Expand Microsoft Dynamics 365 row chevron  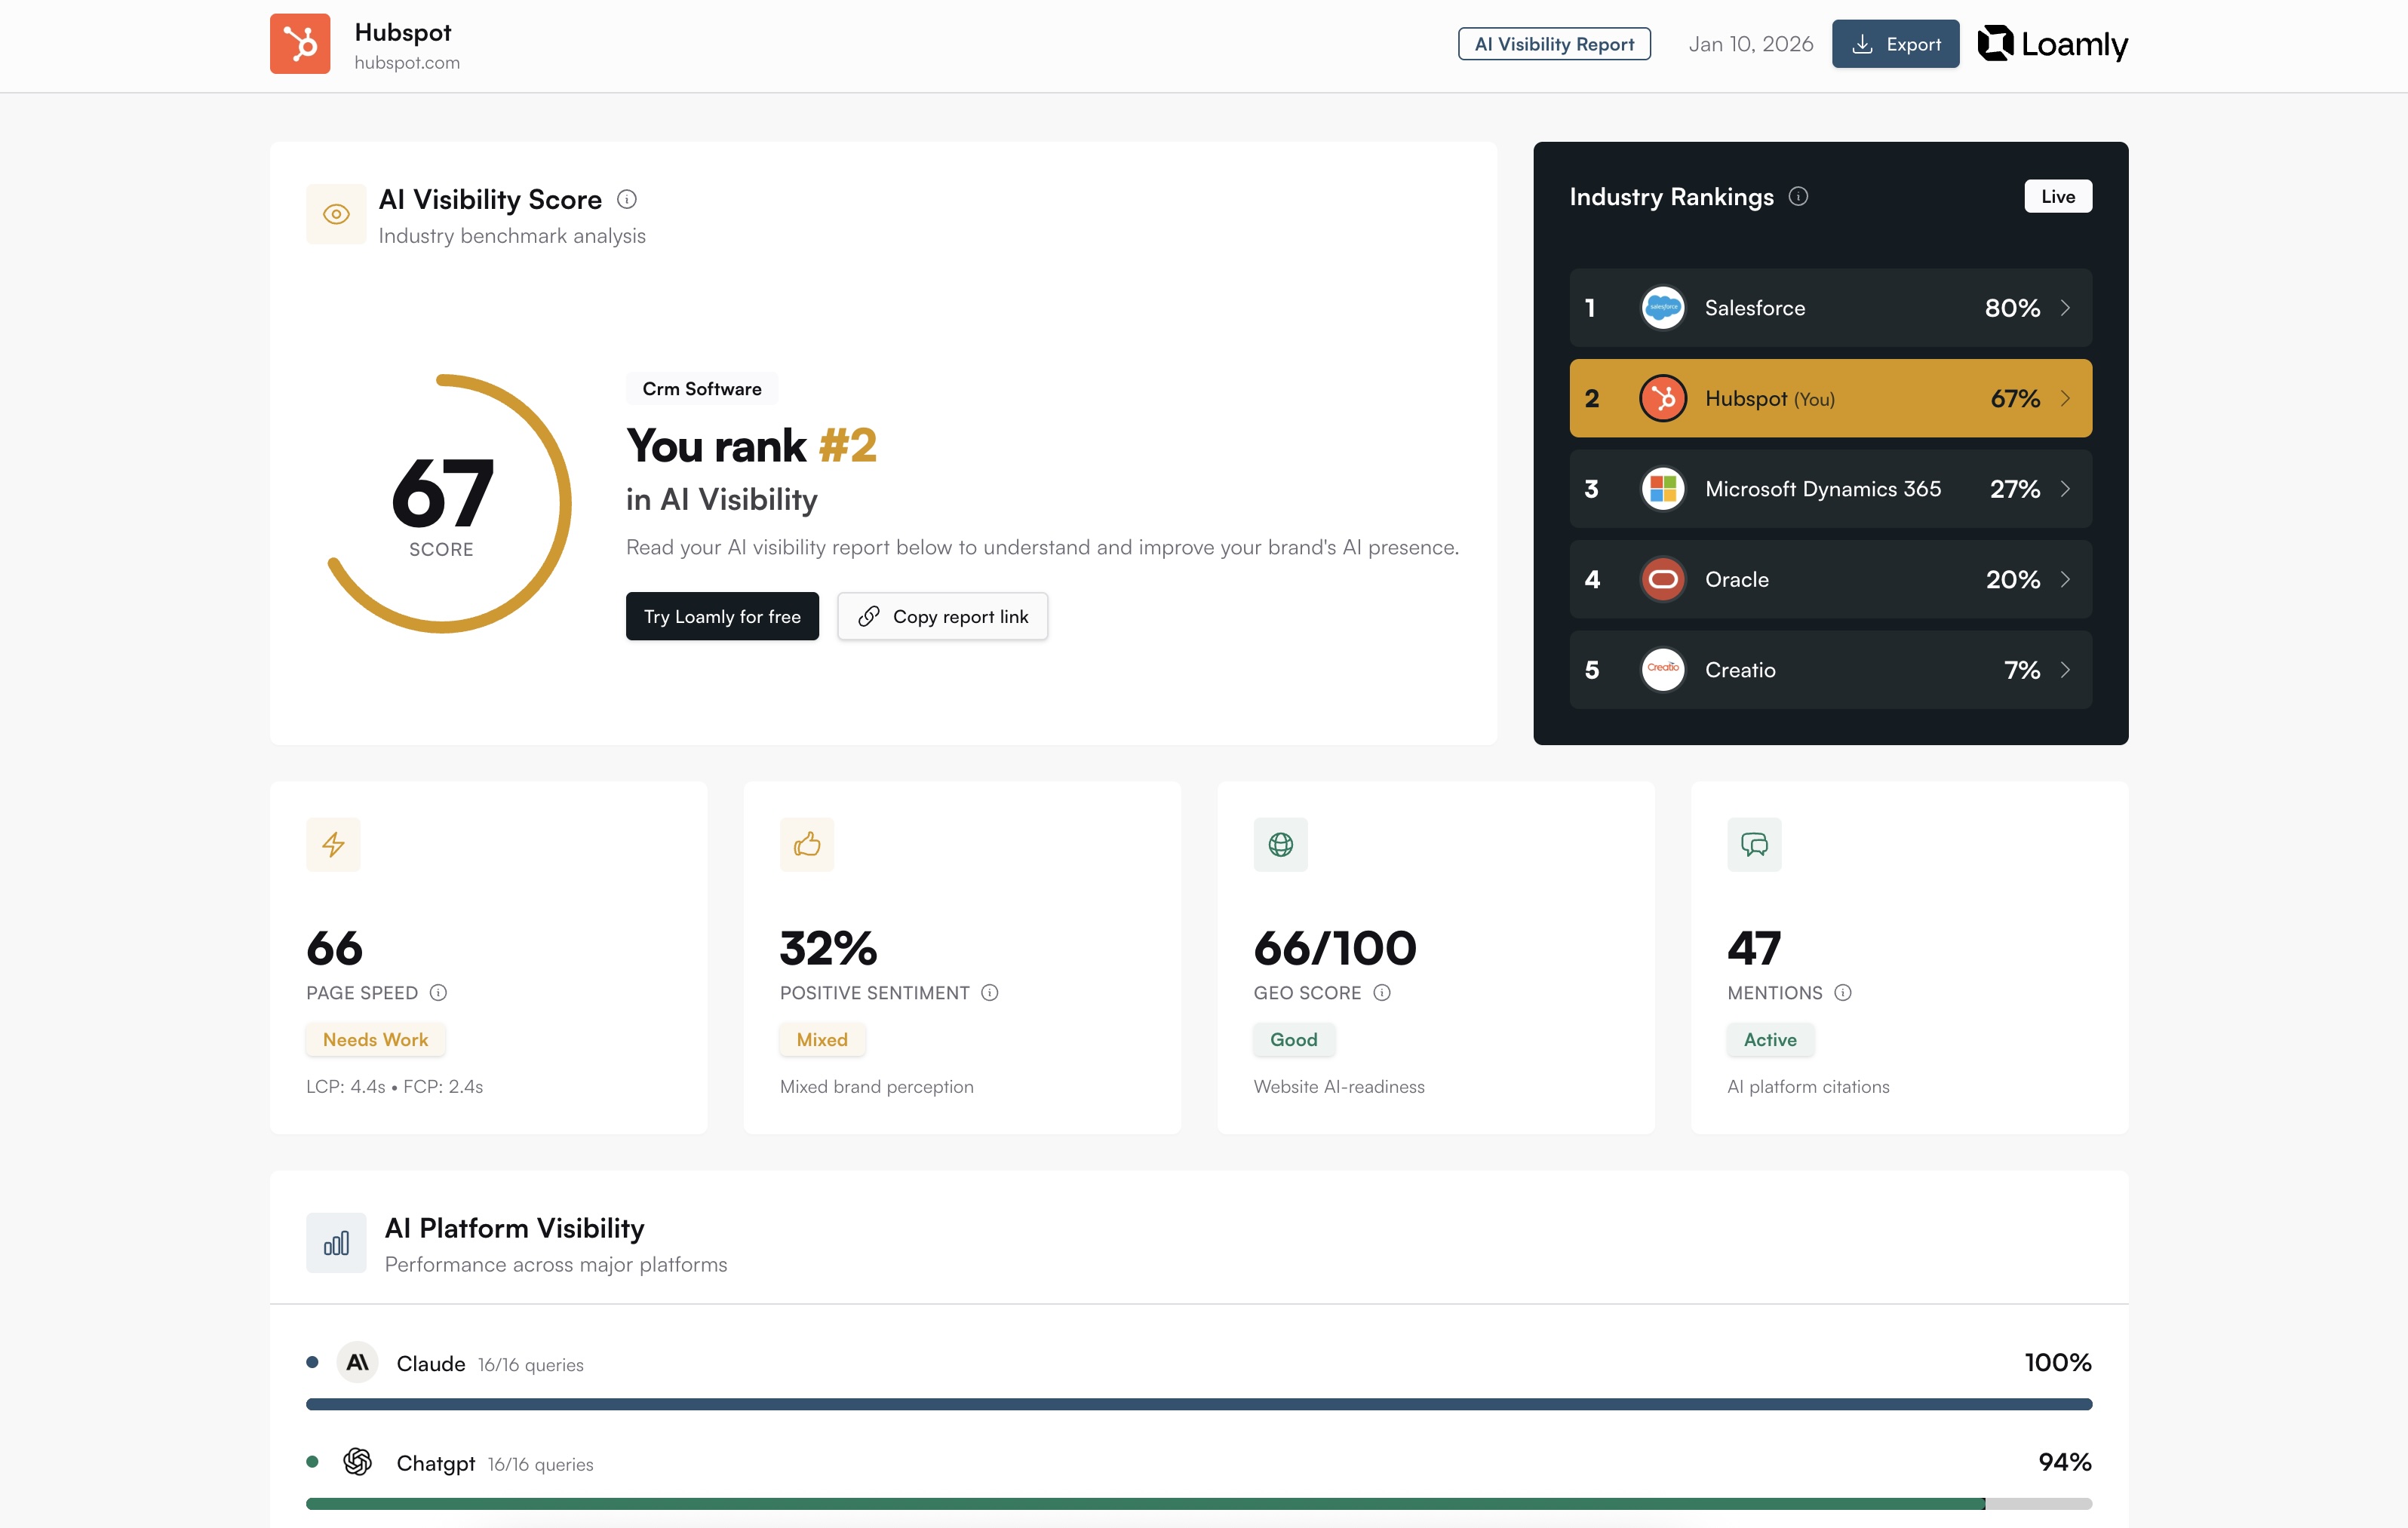pos(2065,489)
